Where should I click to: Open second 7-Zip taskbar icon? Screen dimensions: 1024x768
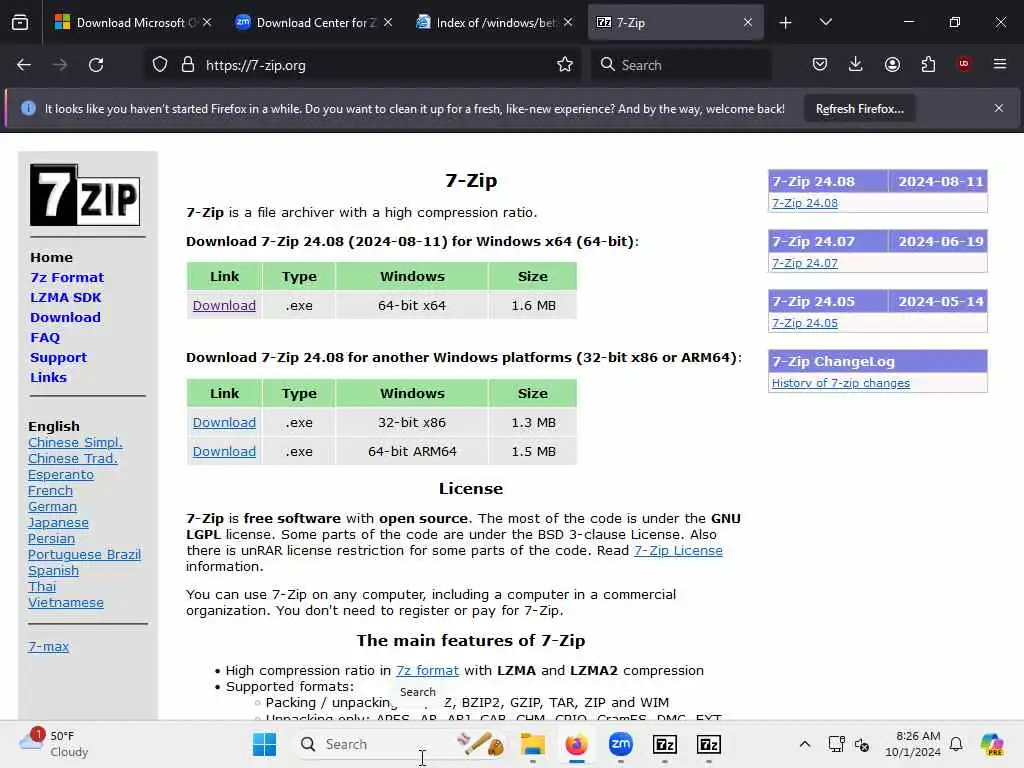709,744
